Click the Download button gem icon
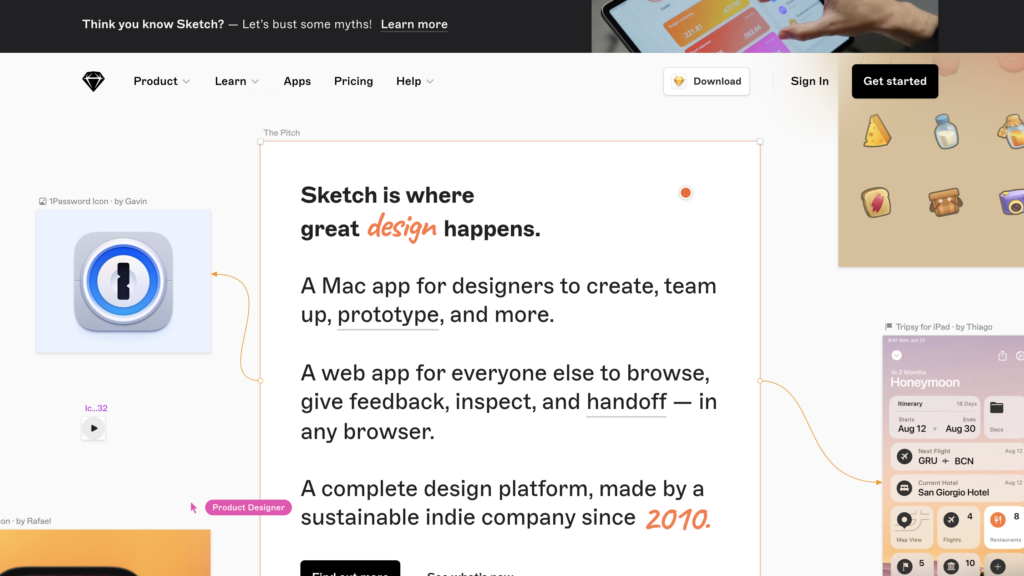 coord(679,81)
